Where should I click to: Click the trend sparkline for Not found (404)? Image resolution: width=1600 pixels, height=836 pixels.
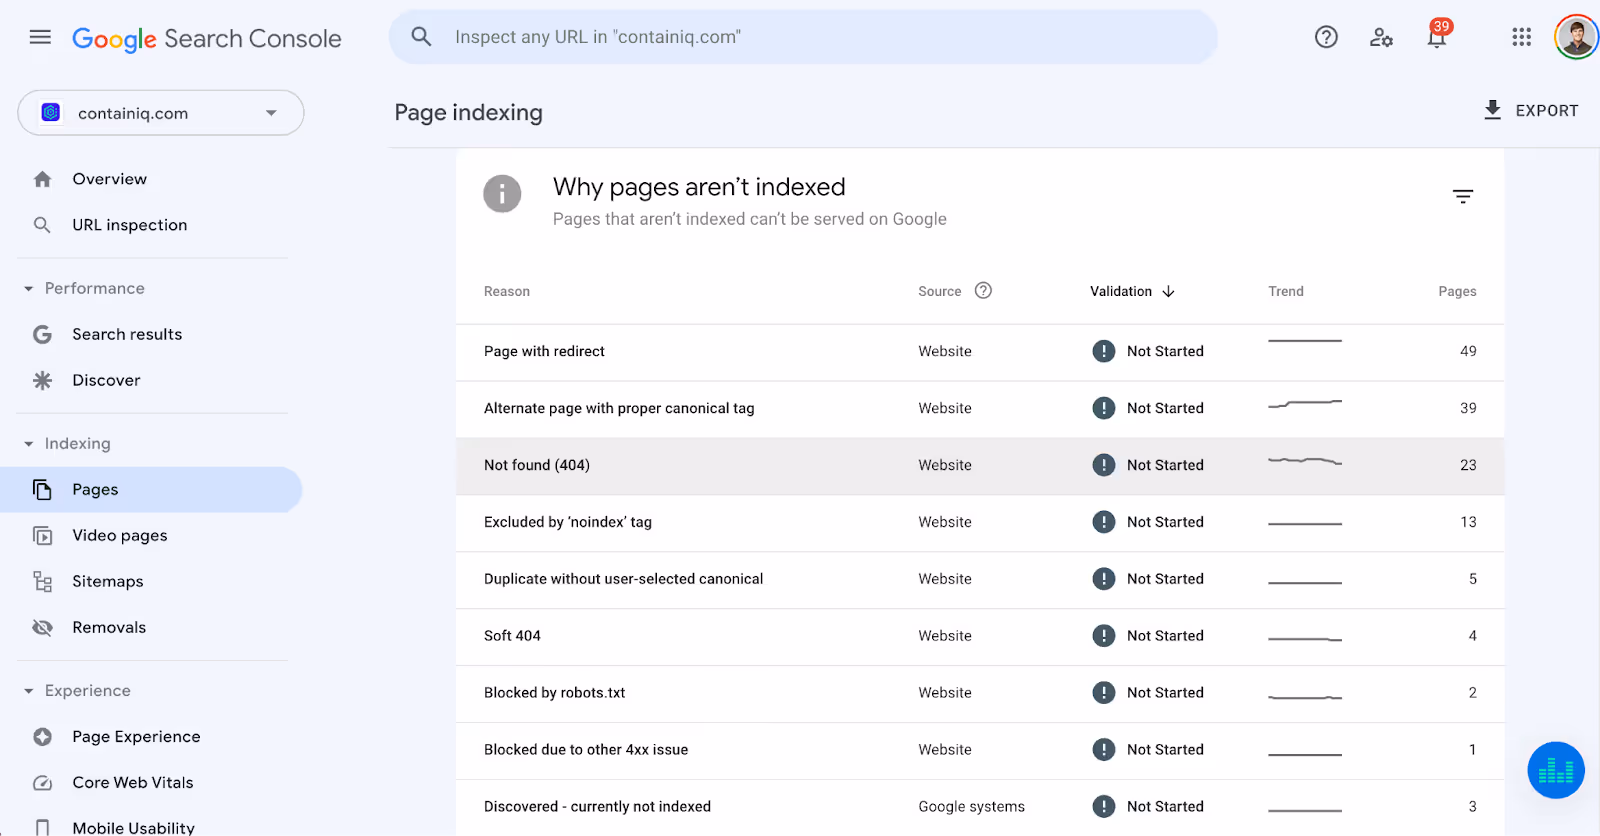1305,461
